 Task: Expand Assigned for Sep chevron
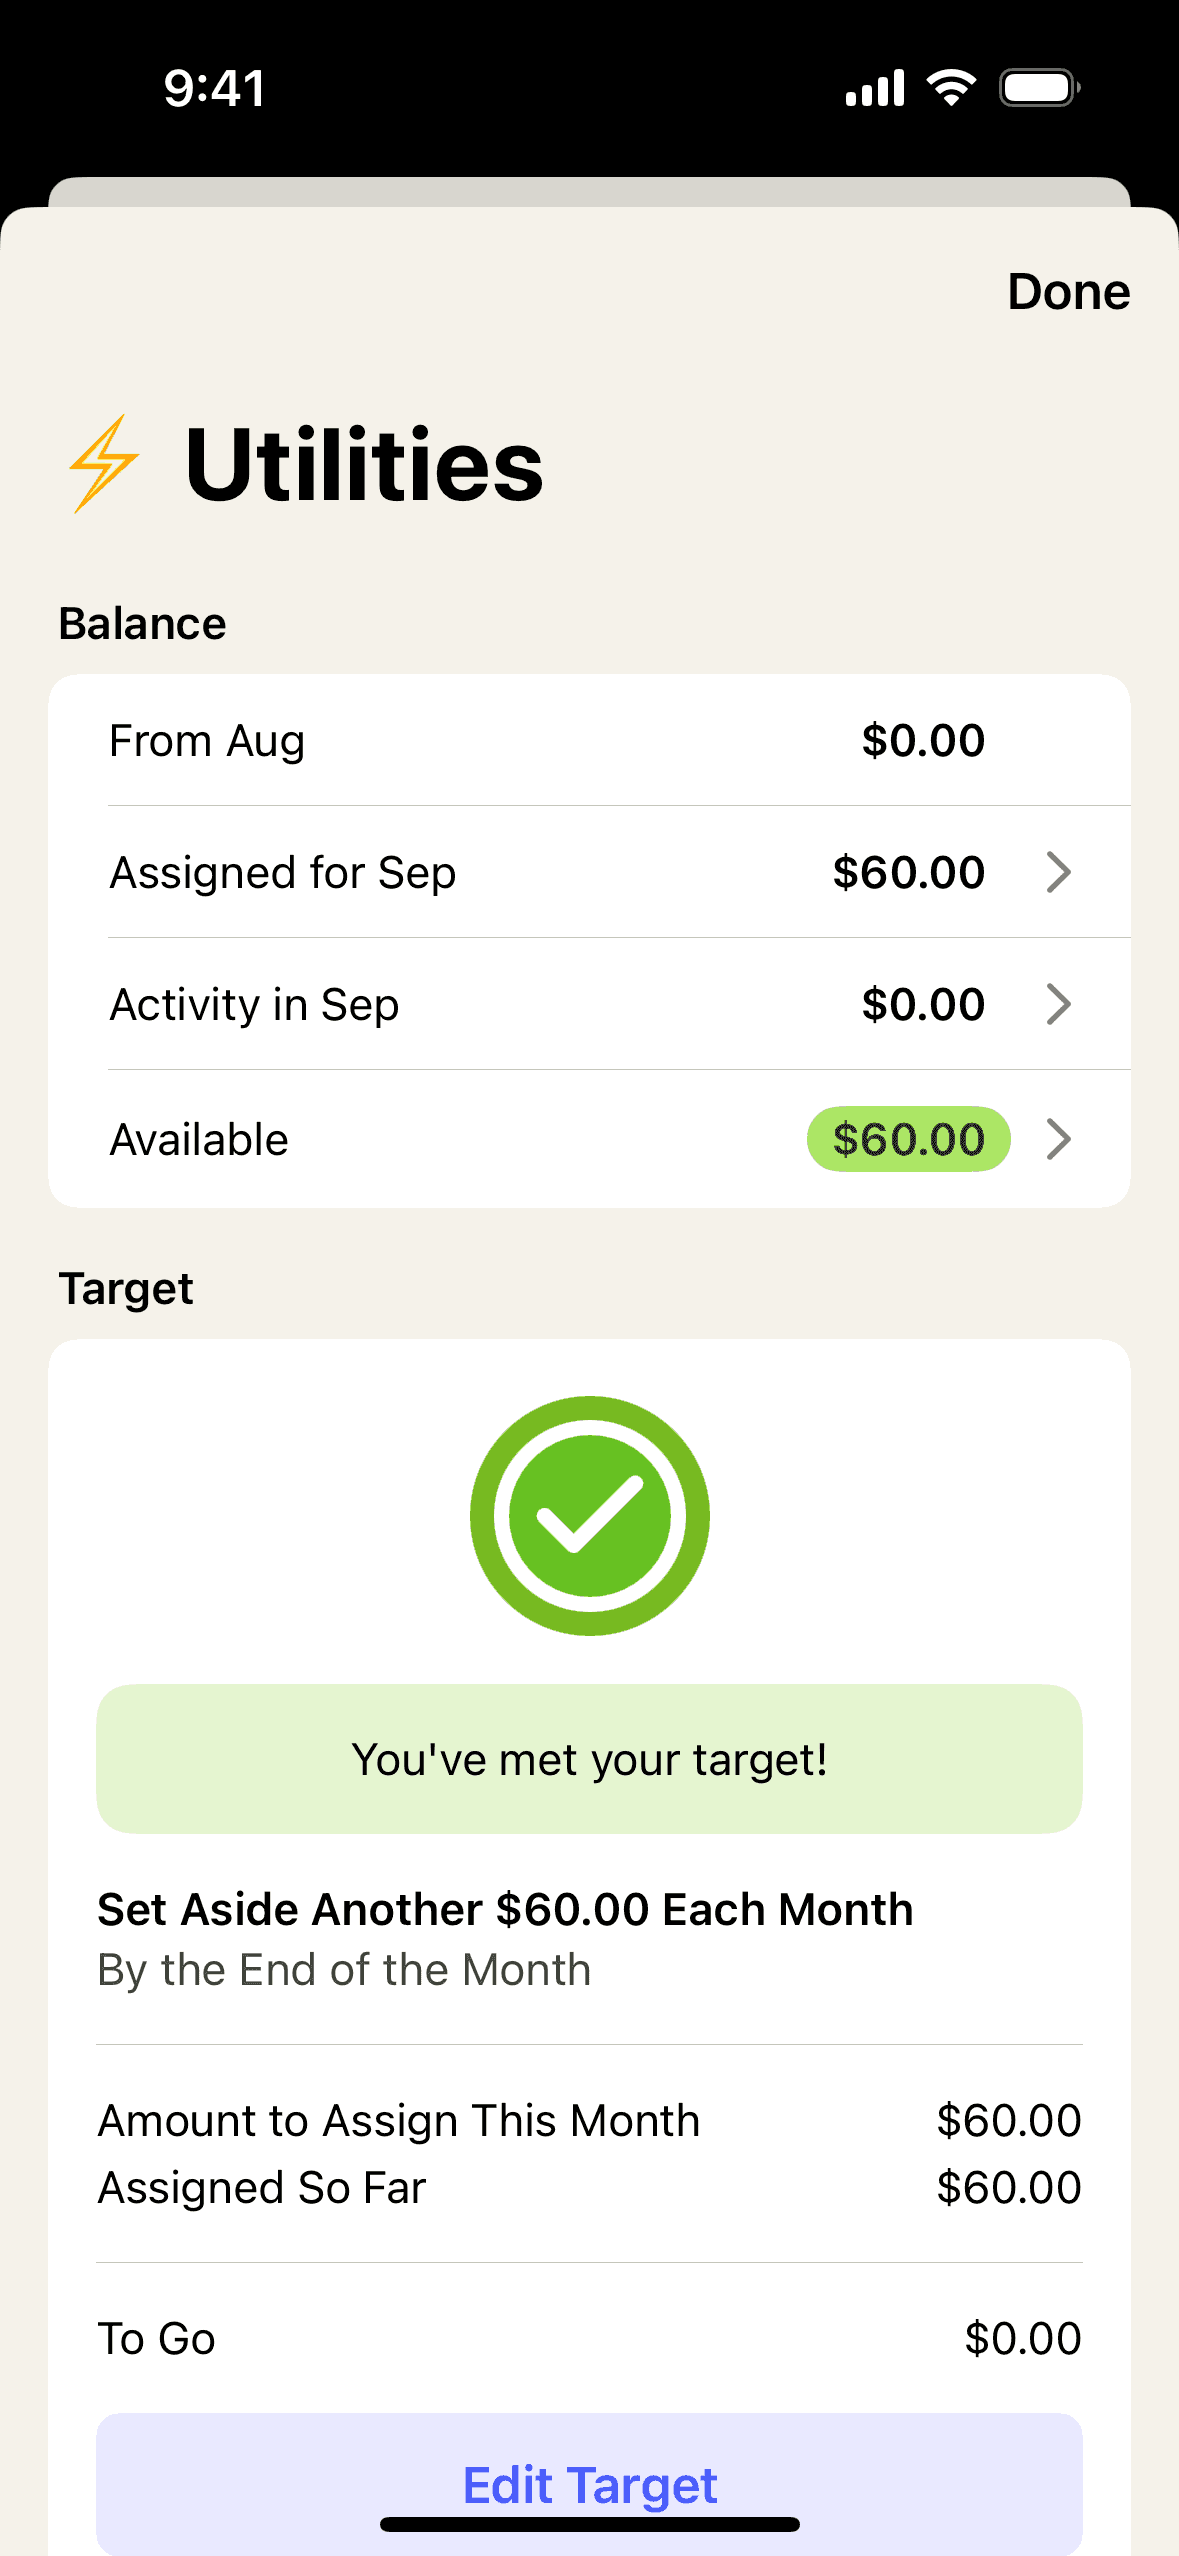pyautogui.click(x=1058, y=872)
